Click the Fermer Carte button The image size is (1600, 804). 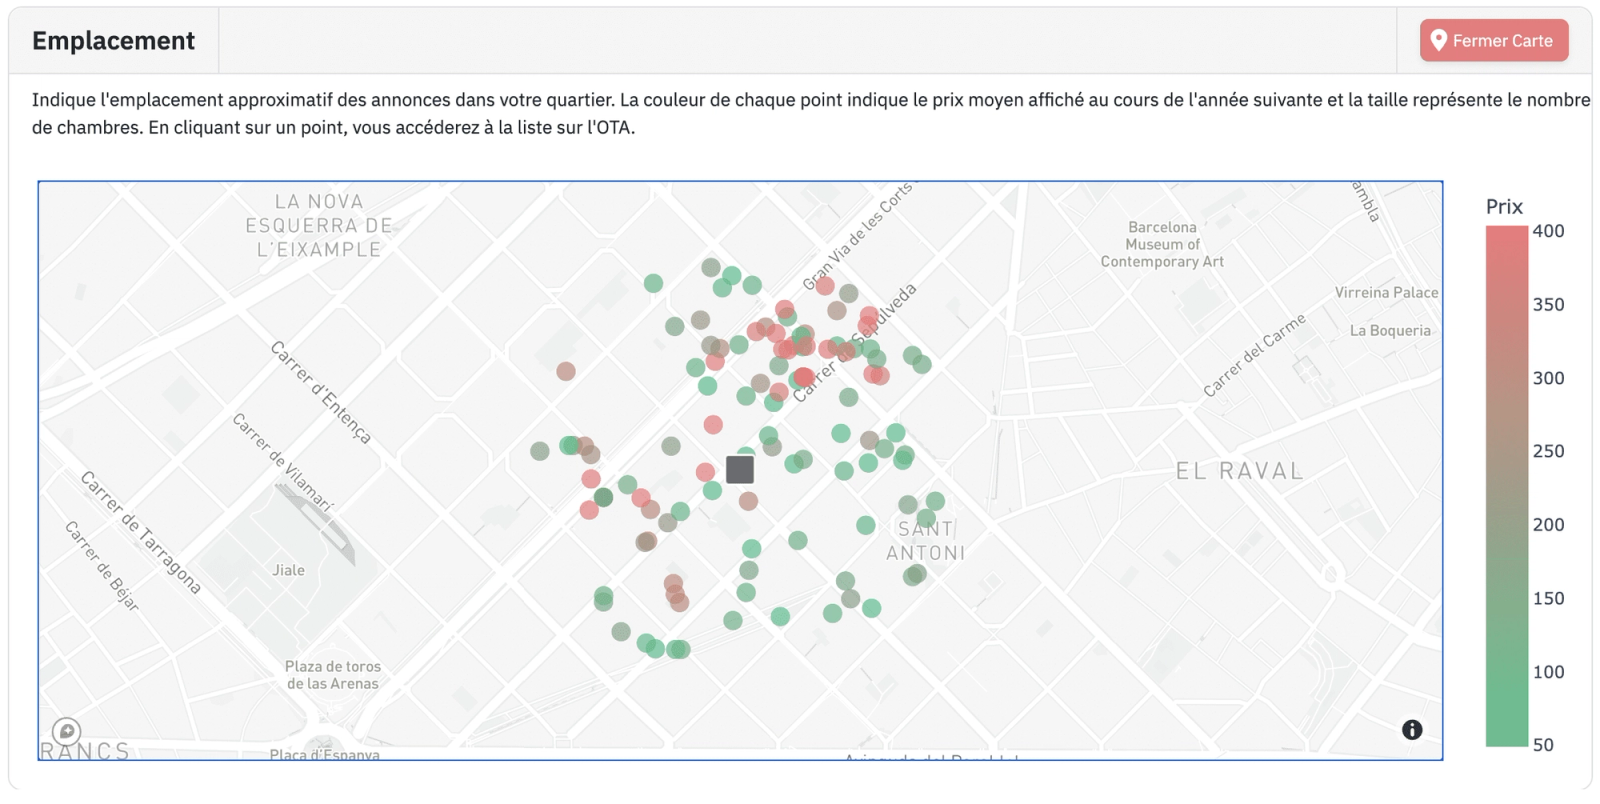pyautogui.click(x=1493, y=41)
